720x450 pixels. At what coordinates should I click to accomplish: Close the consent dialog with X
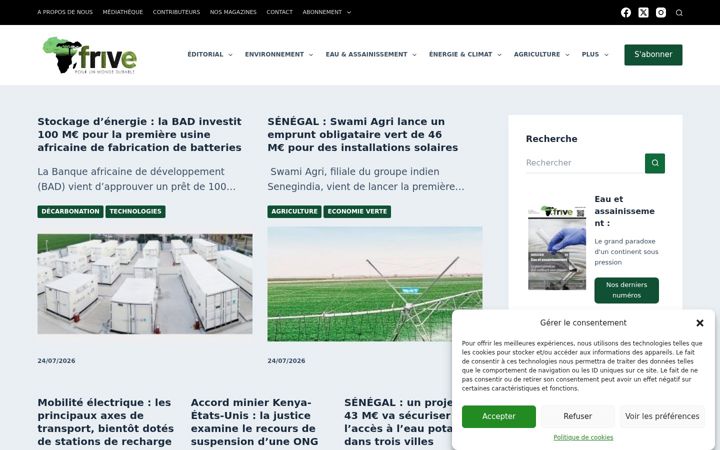(x=700, y=323)
